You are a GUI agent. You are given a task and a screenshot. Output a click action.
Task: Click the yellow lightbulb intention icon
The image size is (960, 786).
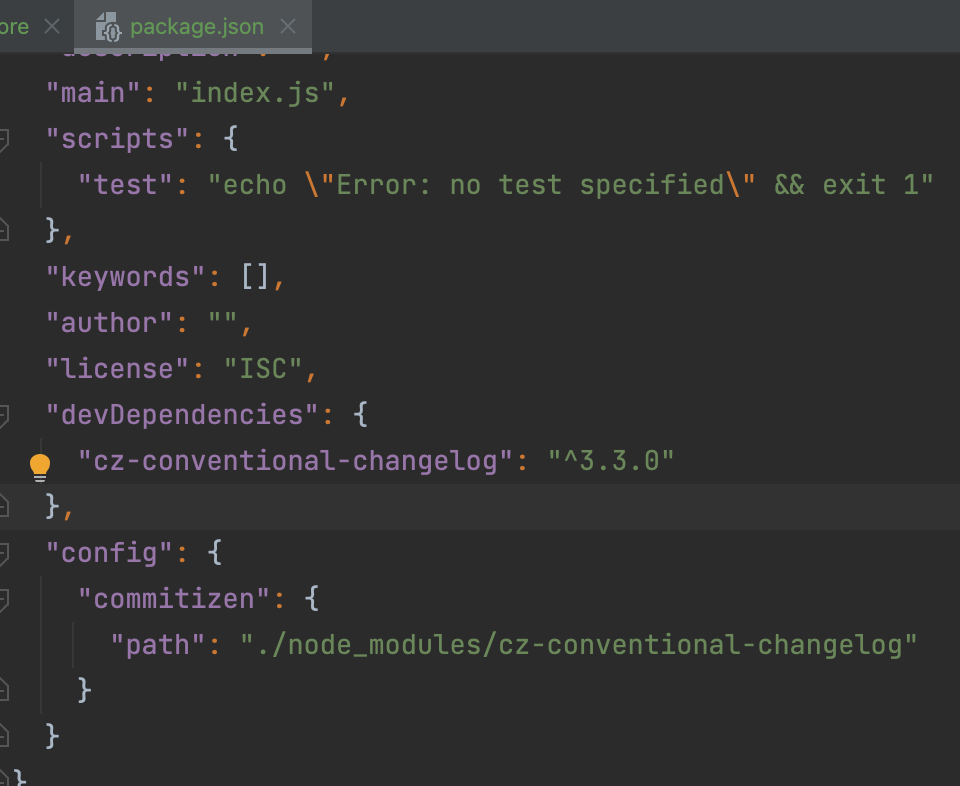coord(40,468)
